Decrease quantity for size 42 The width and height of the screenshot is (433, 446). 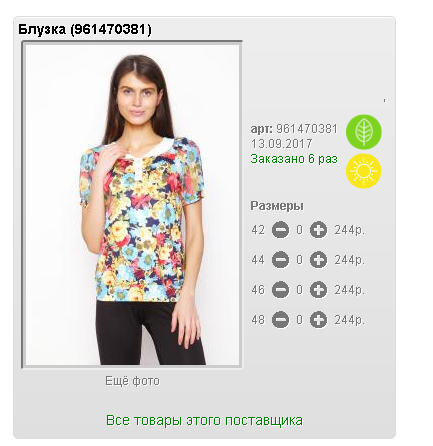pyautogui.click(x=280, y=230)
